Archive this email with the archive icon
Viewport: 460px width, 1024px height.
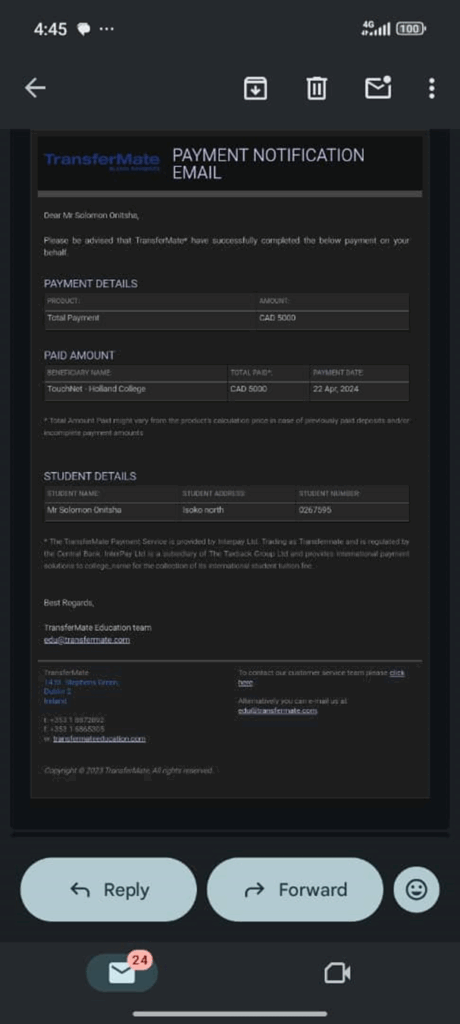tap(255, 88)
